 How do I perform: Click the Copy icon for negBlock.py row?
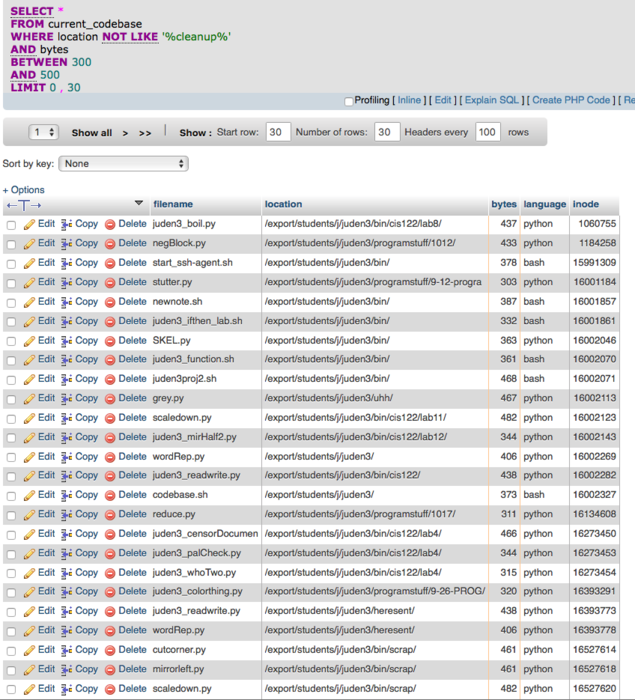click(x=67, y=243)
